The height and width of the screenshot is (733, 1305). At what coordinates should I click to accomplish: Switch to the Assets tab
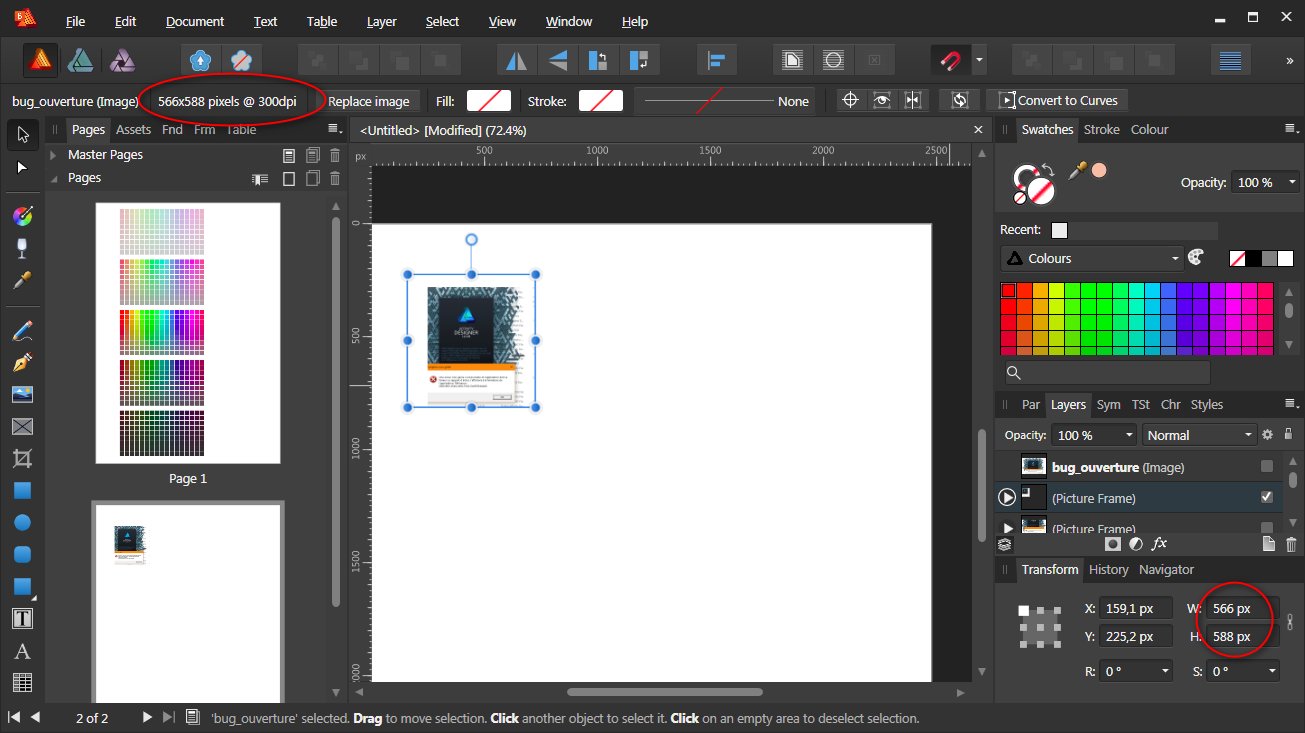133,130
